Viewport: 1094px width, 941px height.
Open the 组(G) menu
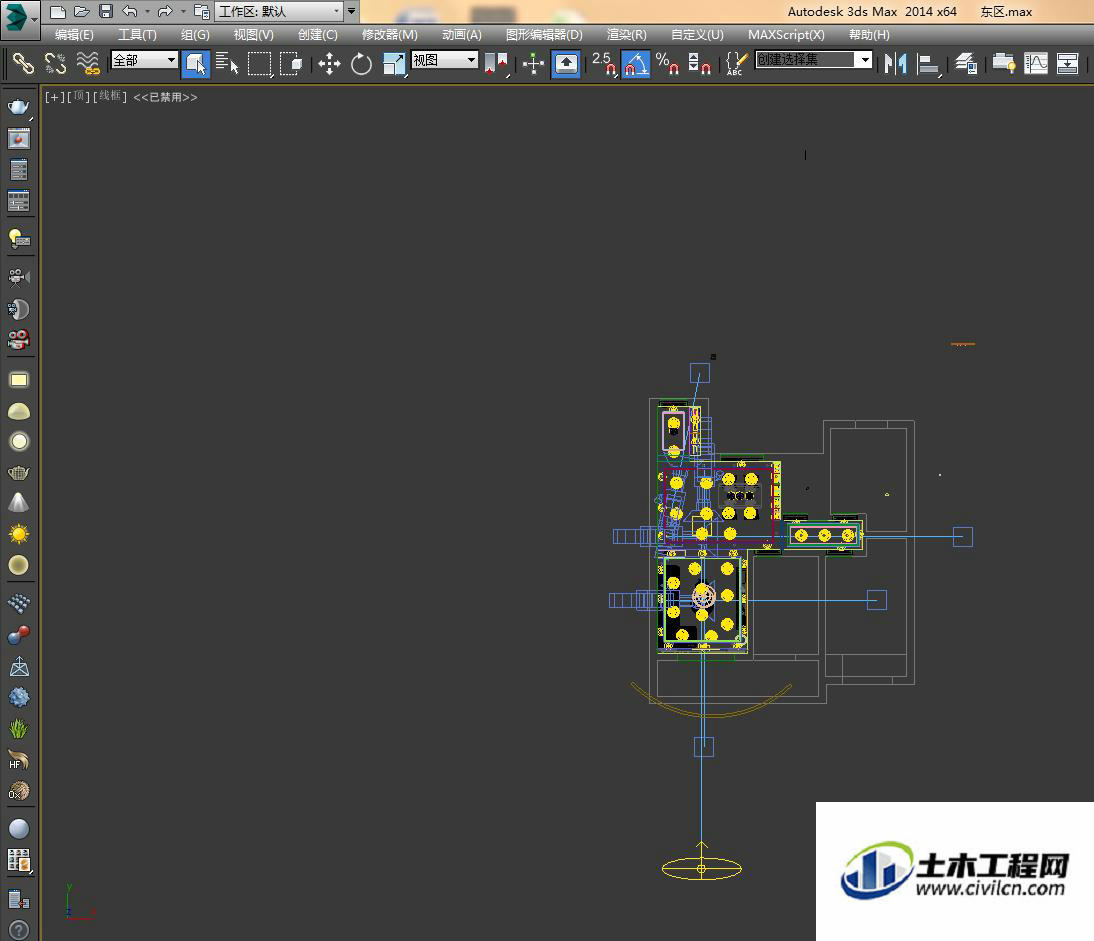click(195, 35)
